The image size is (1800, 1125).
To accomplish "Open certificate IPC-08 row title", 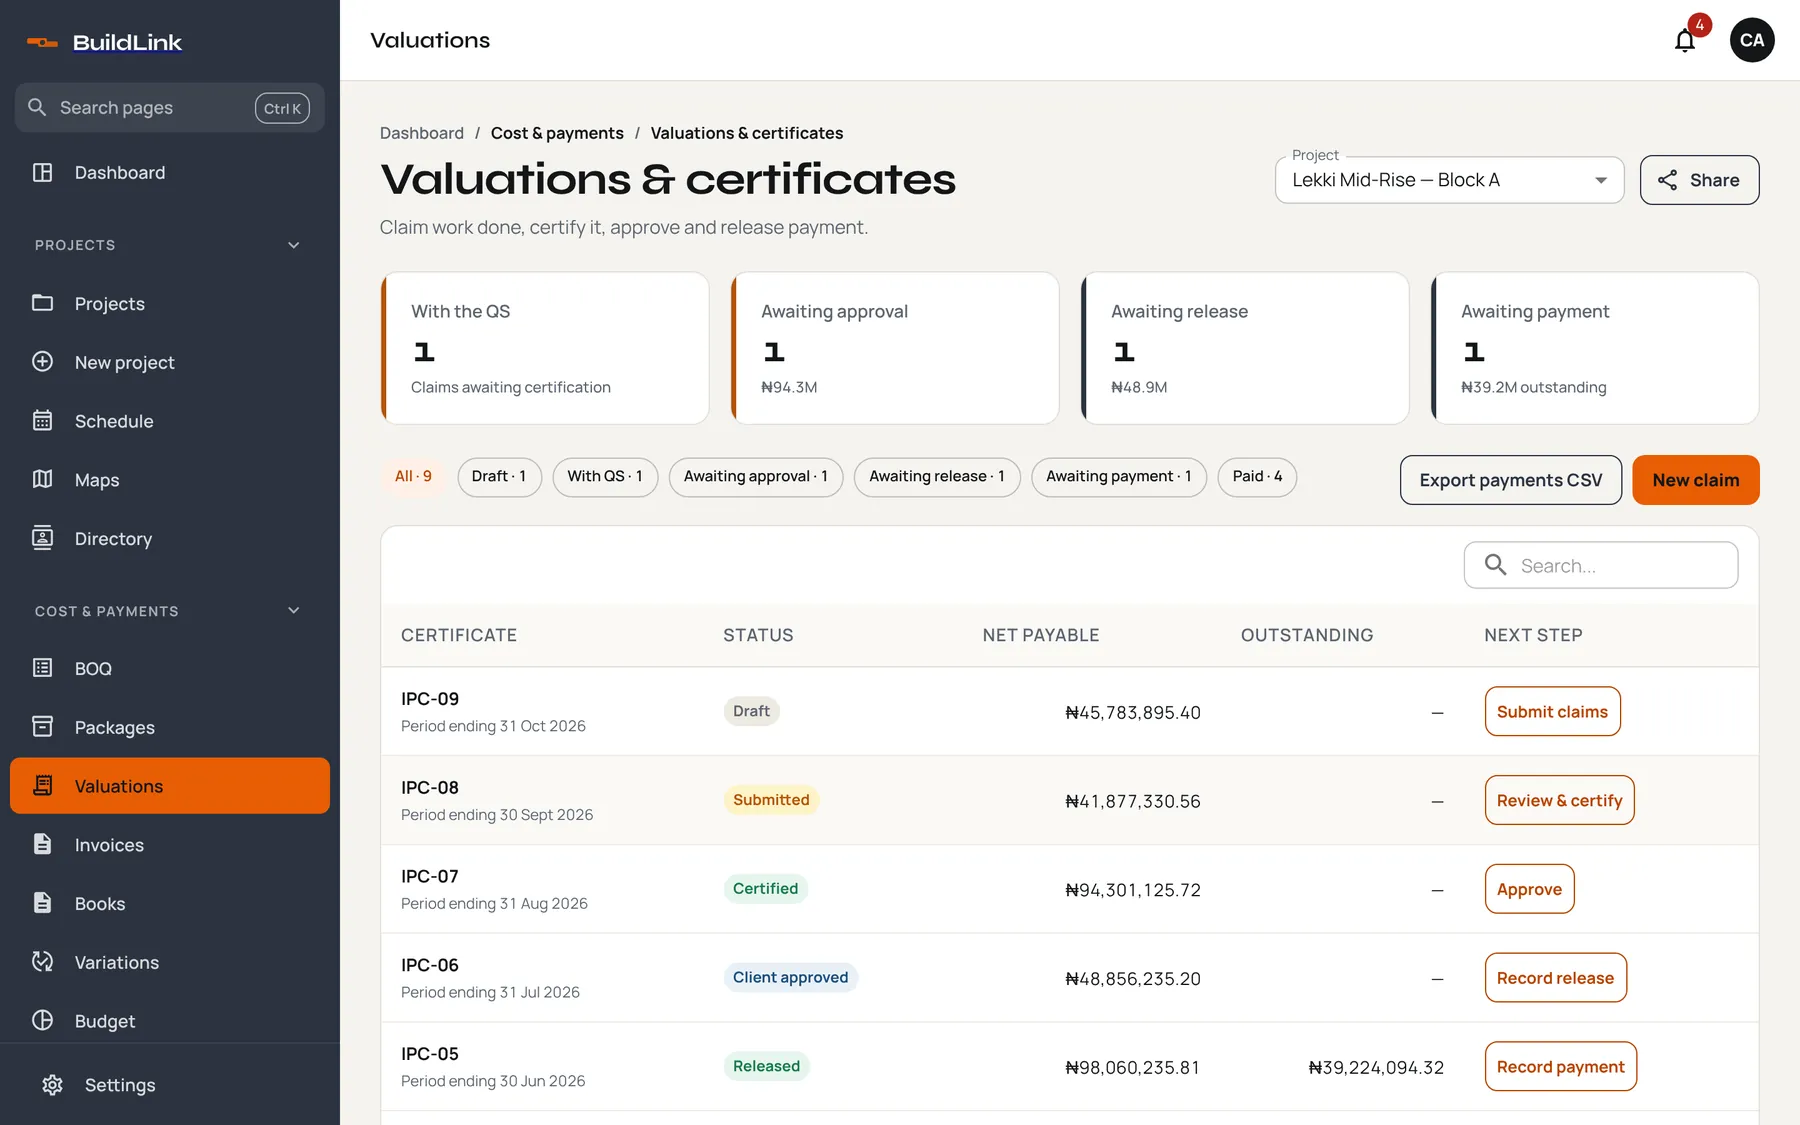I will [x=430, y=788].
